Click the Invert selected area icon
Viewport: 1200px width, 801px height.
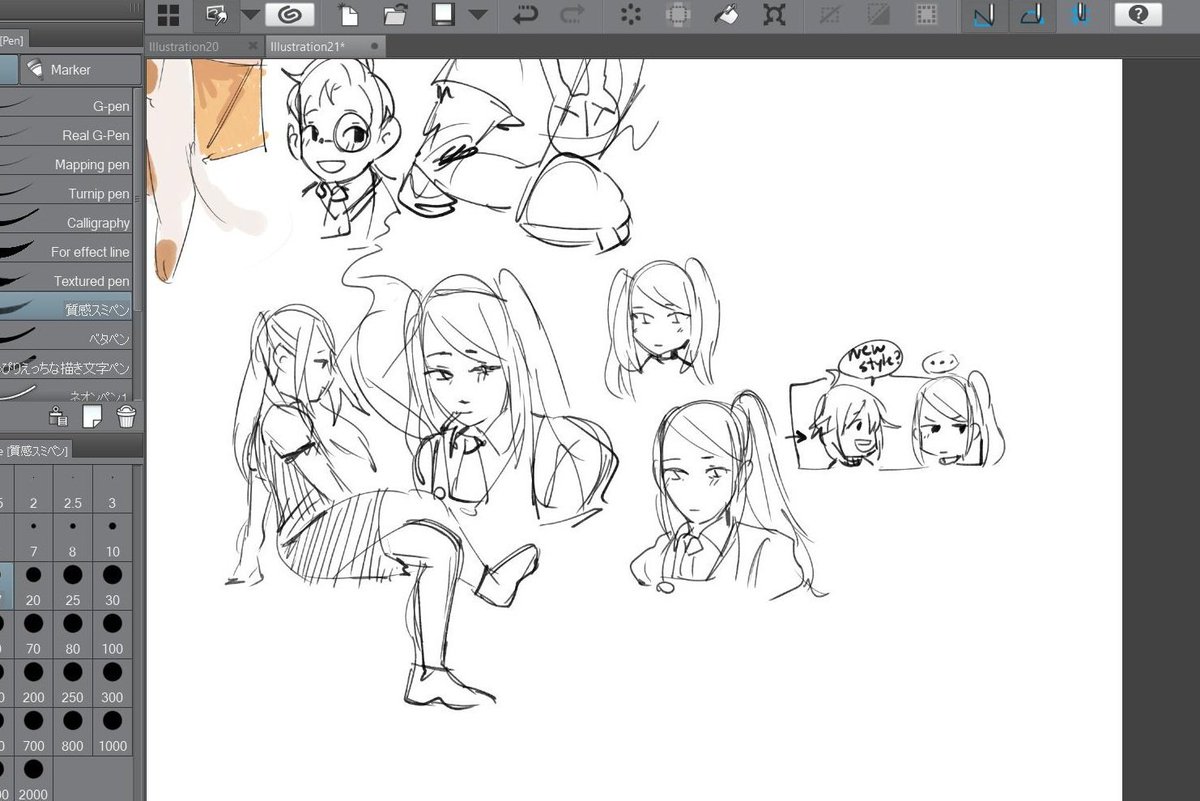tap(878, 15)
